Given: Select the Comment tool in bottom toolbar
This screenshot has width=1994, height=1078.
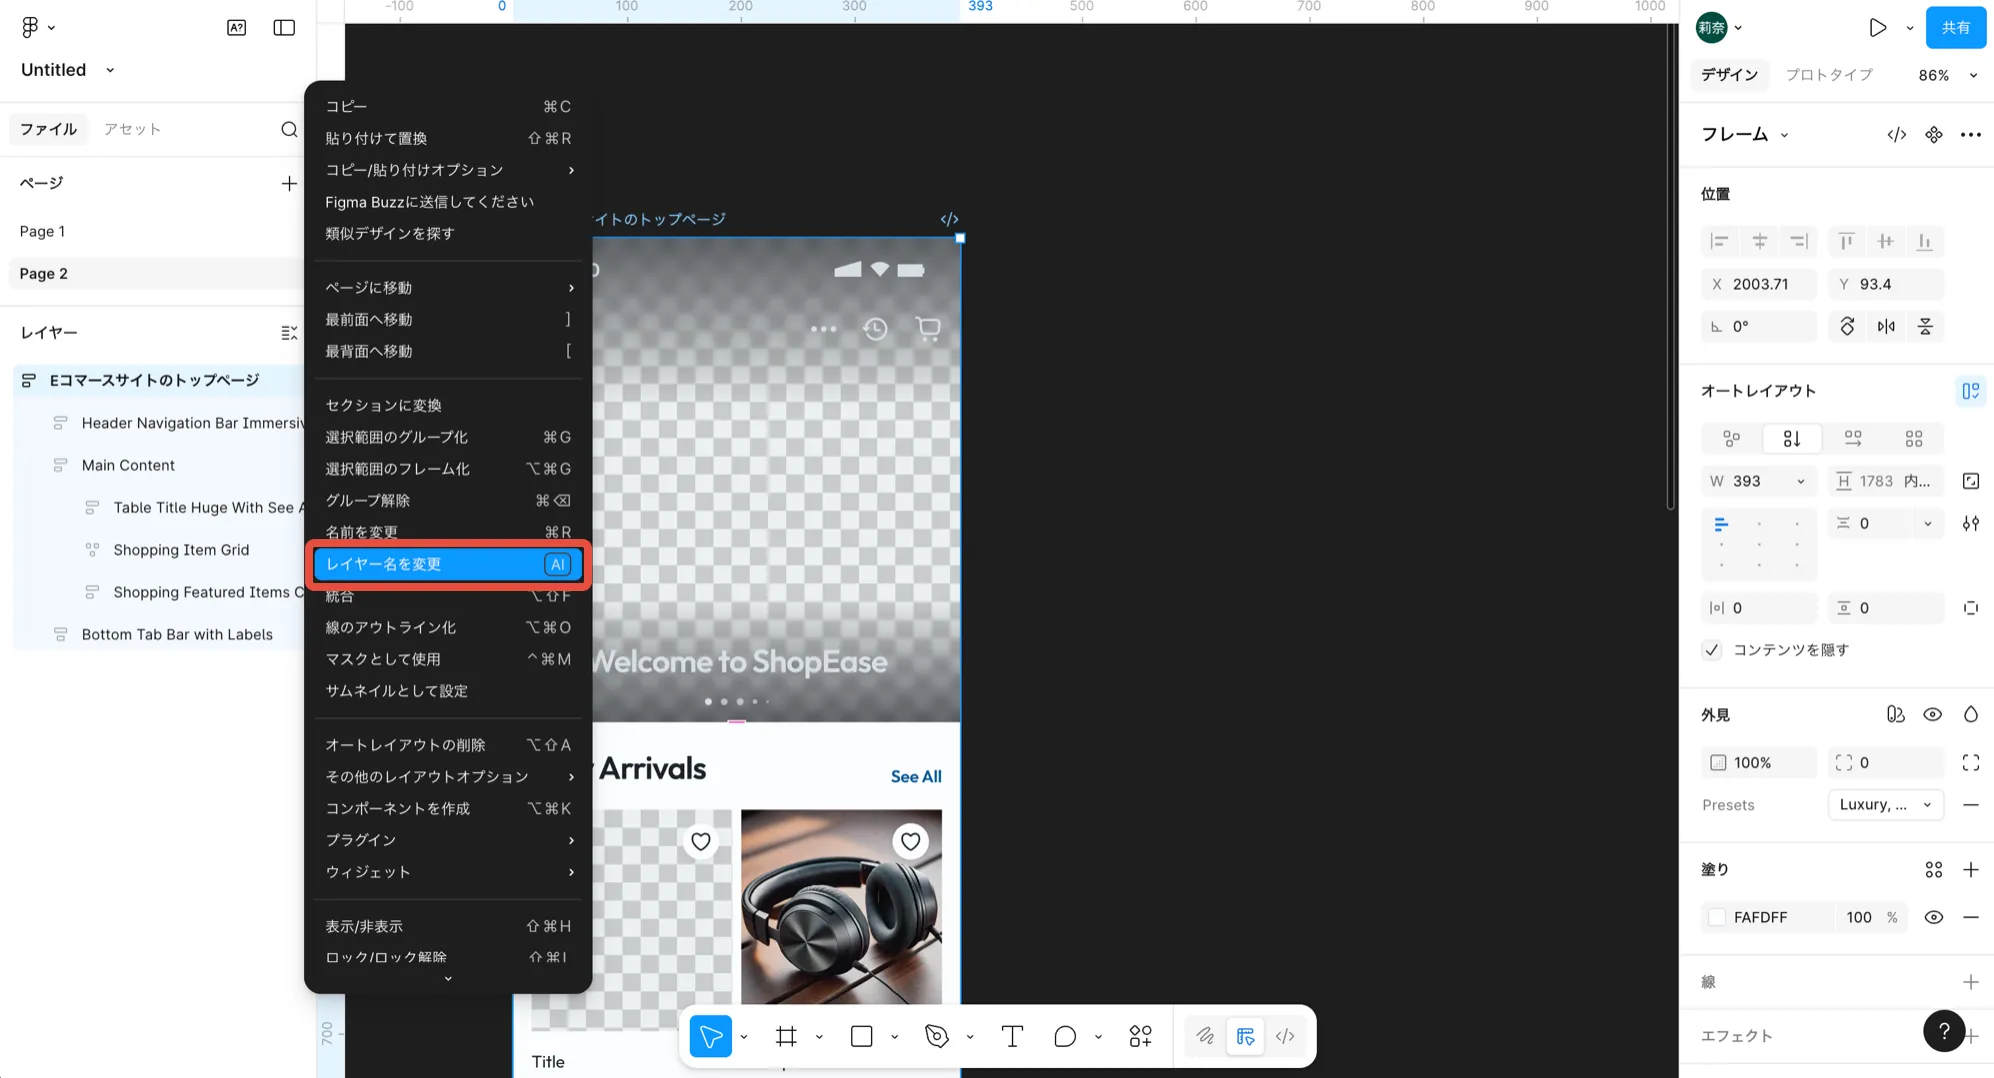Looking at the screenshot, I should click(1065, 1037).
